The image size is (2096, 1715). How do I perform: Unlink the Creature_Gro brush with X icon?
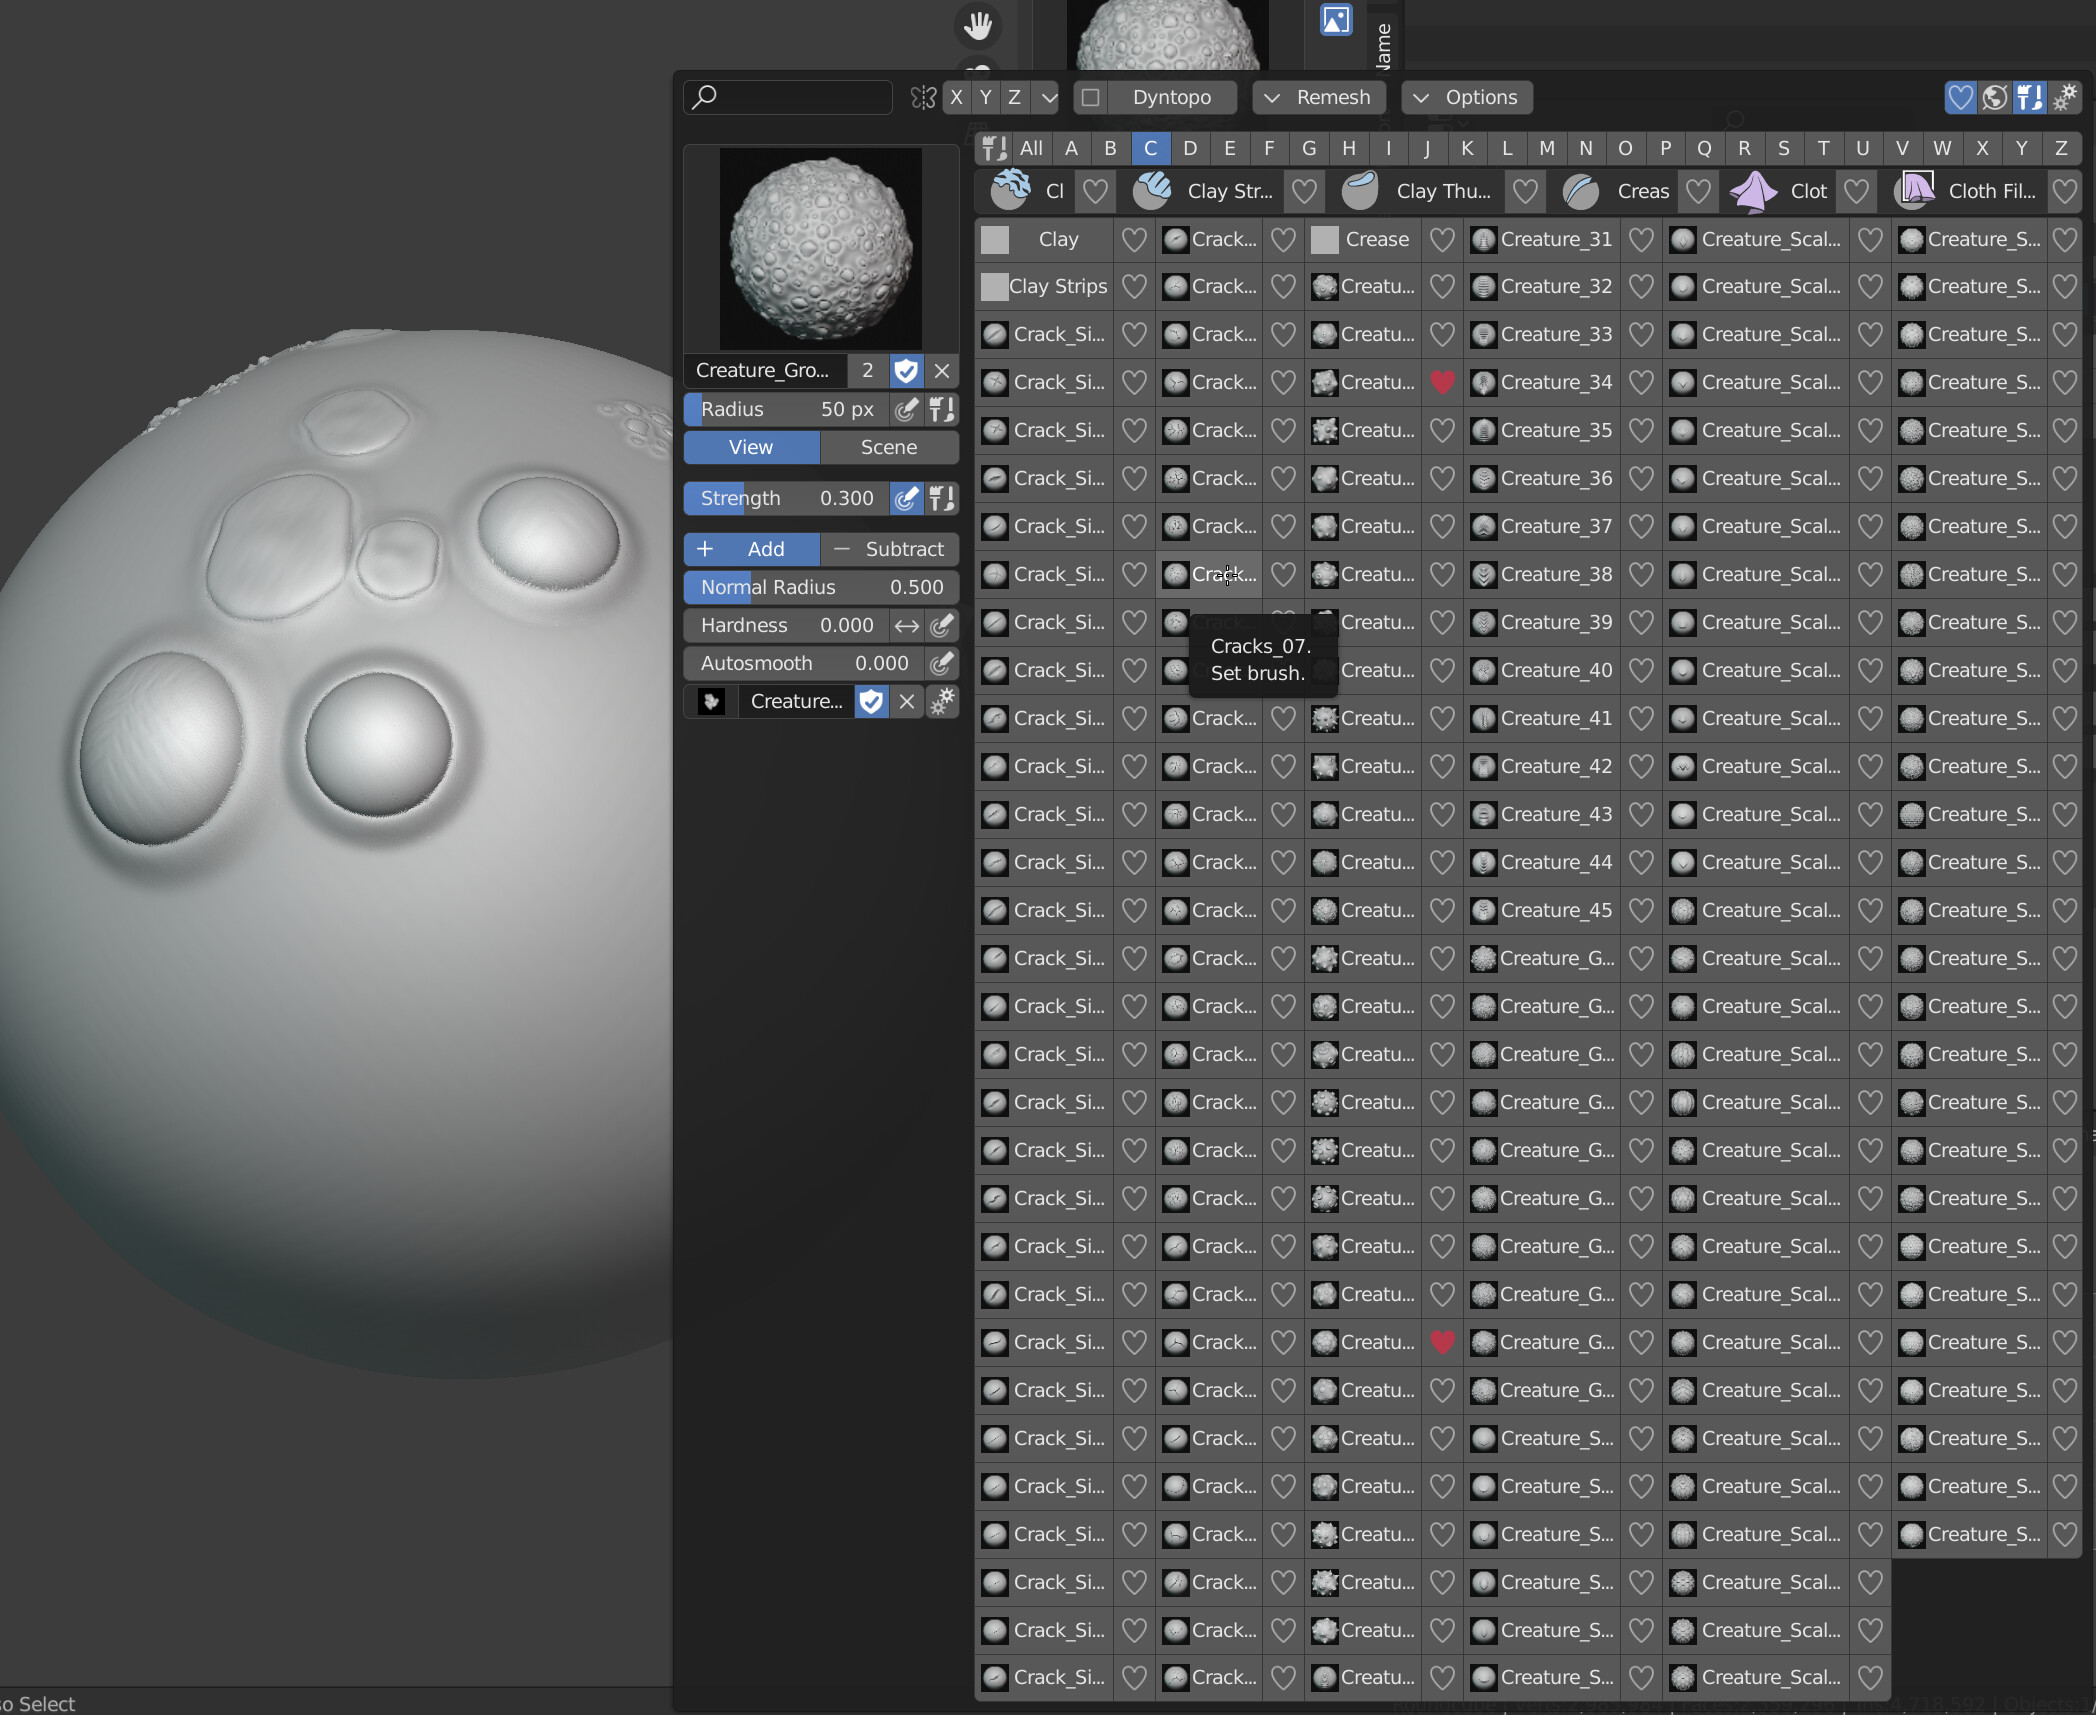point(941,370)
